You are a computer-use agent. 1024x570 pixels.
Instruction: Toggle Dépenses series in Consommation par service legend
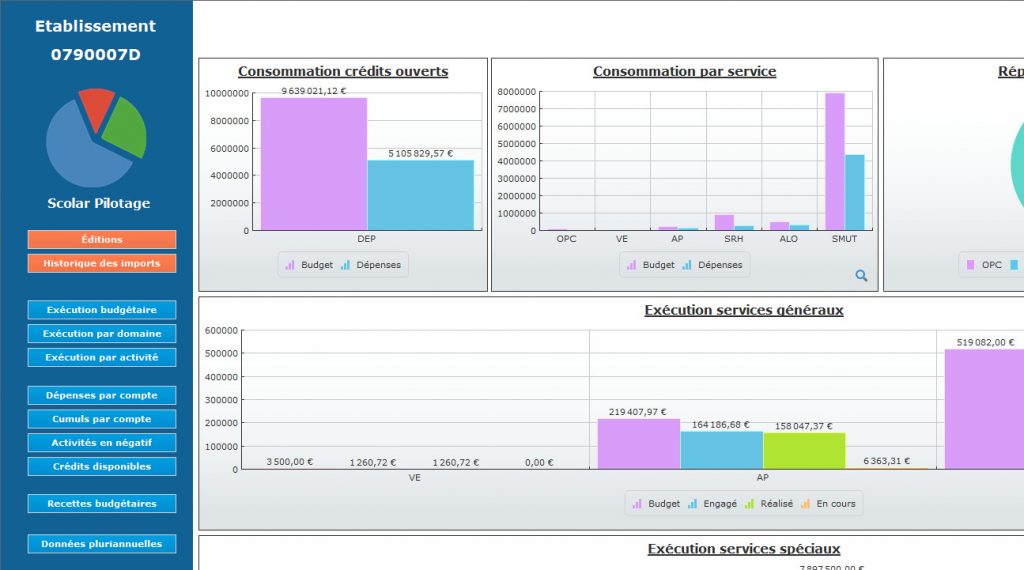point(712,265)
